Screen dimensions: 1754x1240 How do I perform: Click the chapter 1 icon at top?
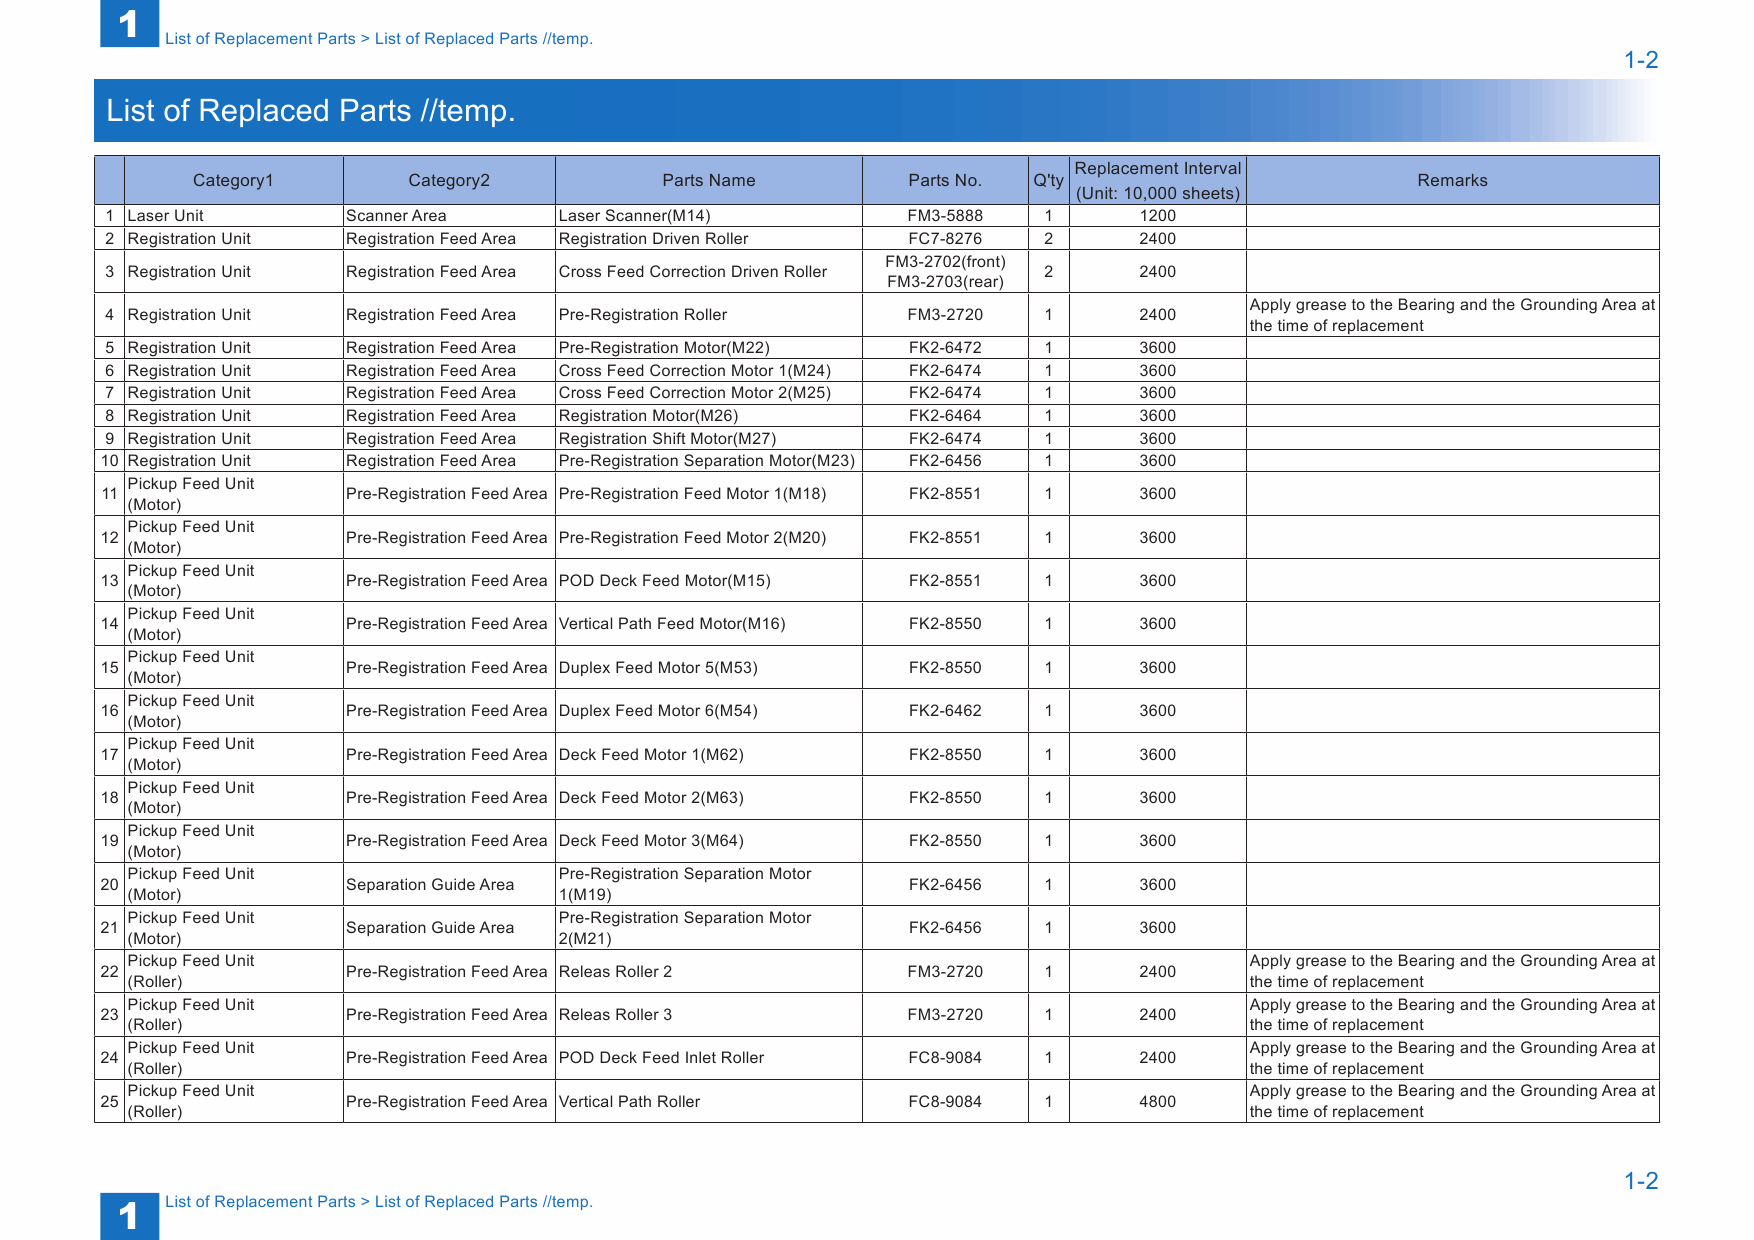(129, 23)
